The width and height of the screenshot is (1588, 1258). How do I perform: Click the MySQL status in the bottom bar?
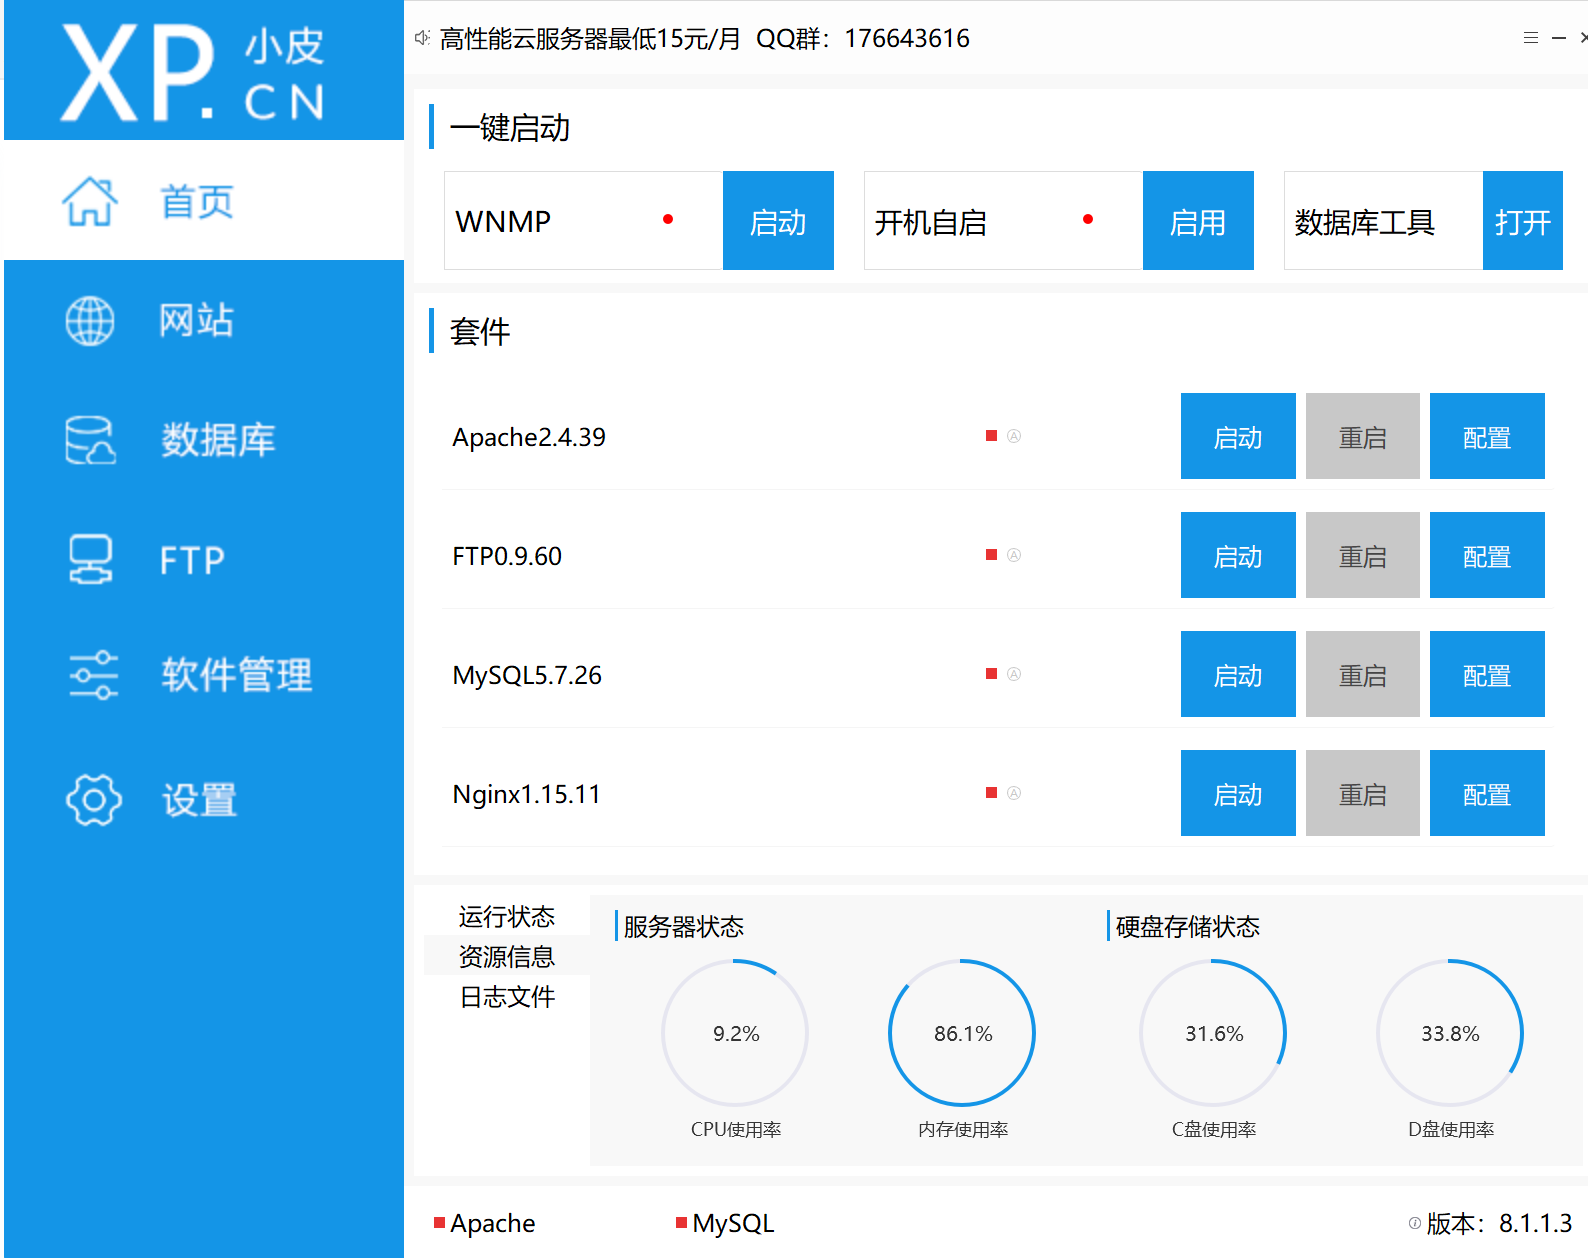[x=725, y=1223]
